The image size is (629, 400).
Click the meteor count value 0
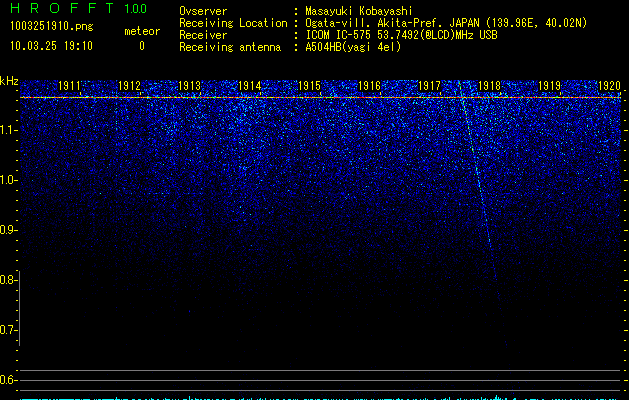[x=142, y=46]
